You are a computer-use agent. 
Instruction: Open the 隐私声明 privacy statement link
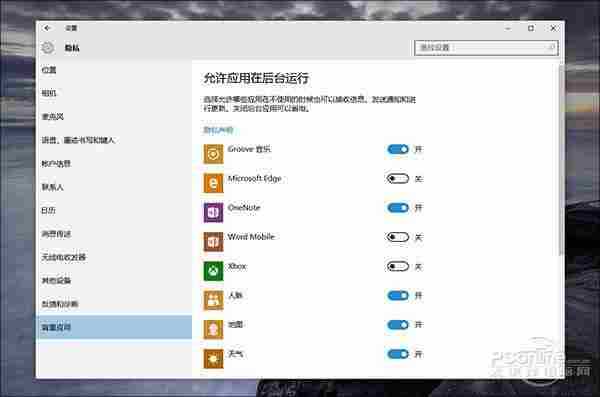(x=218, y=130)
